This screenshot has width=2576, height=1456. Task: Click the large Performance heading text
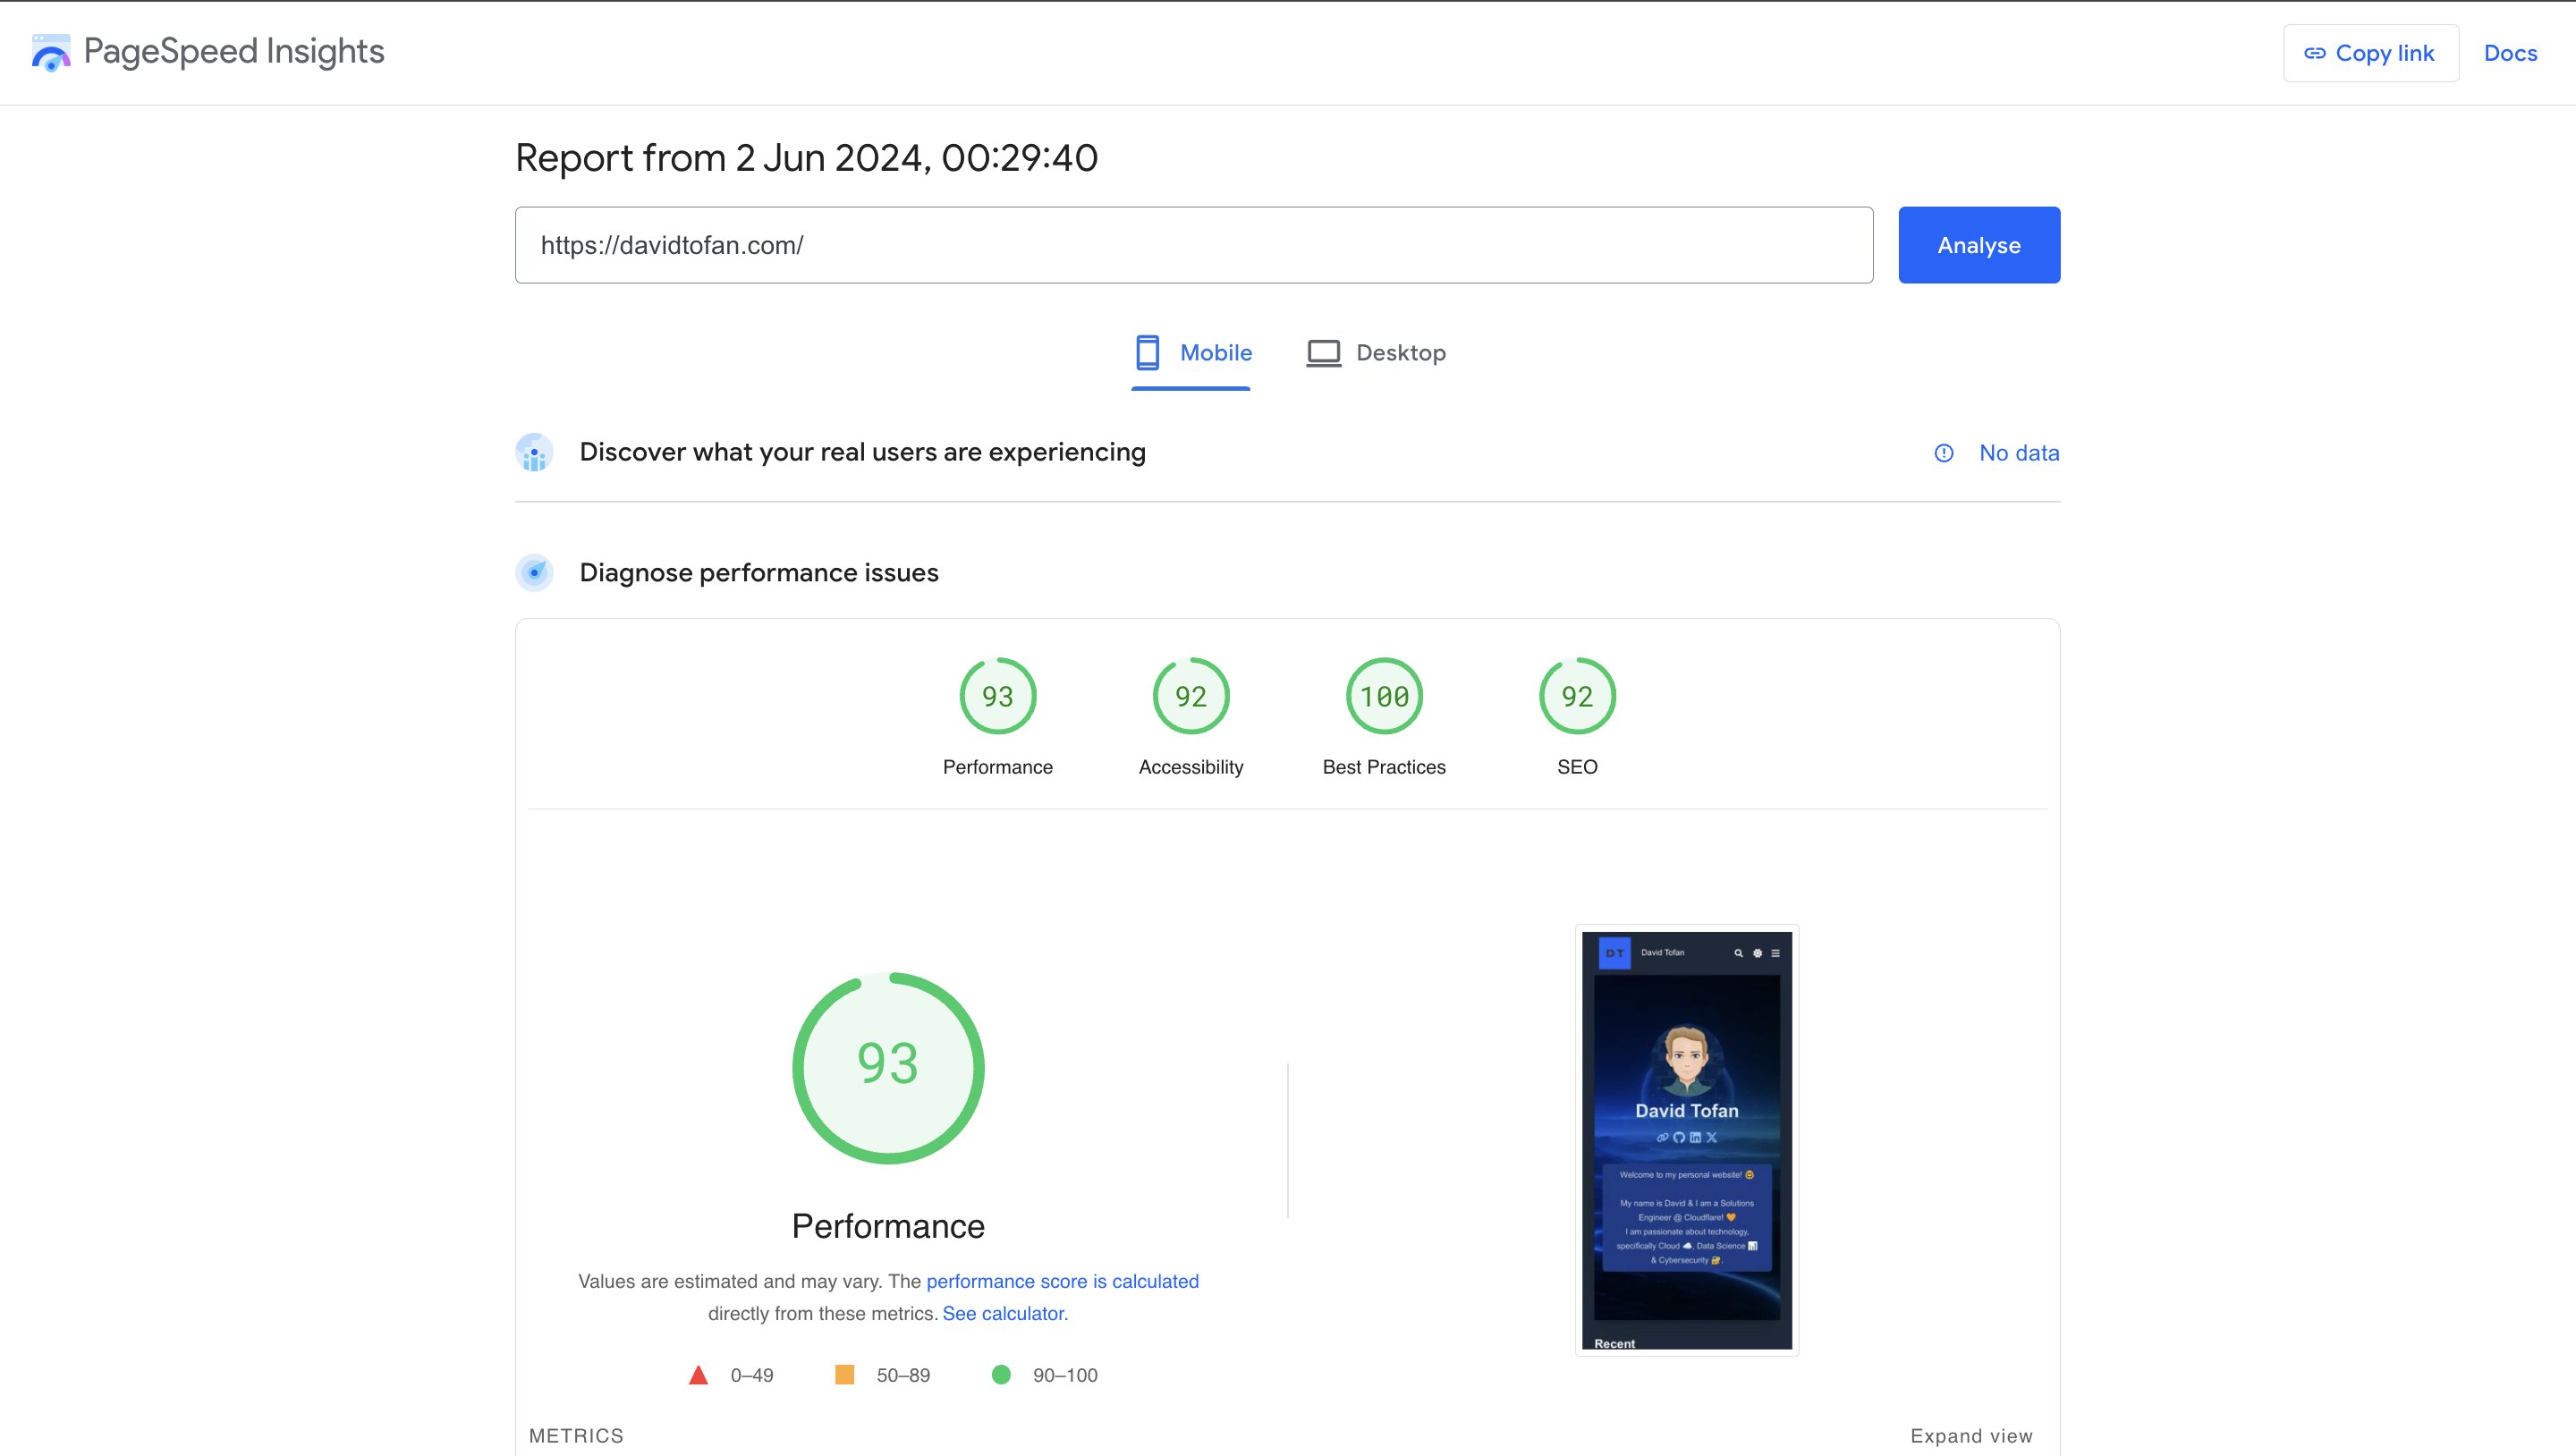(x=888, y=1226)
